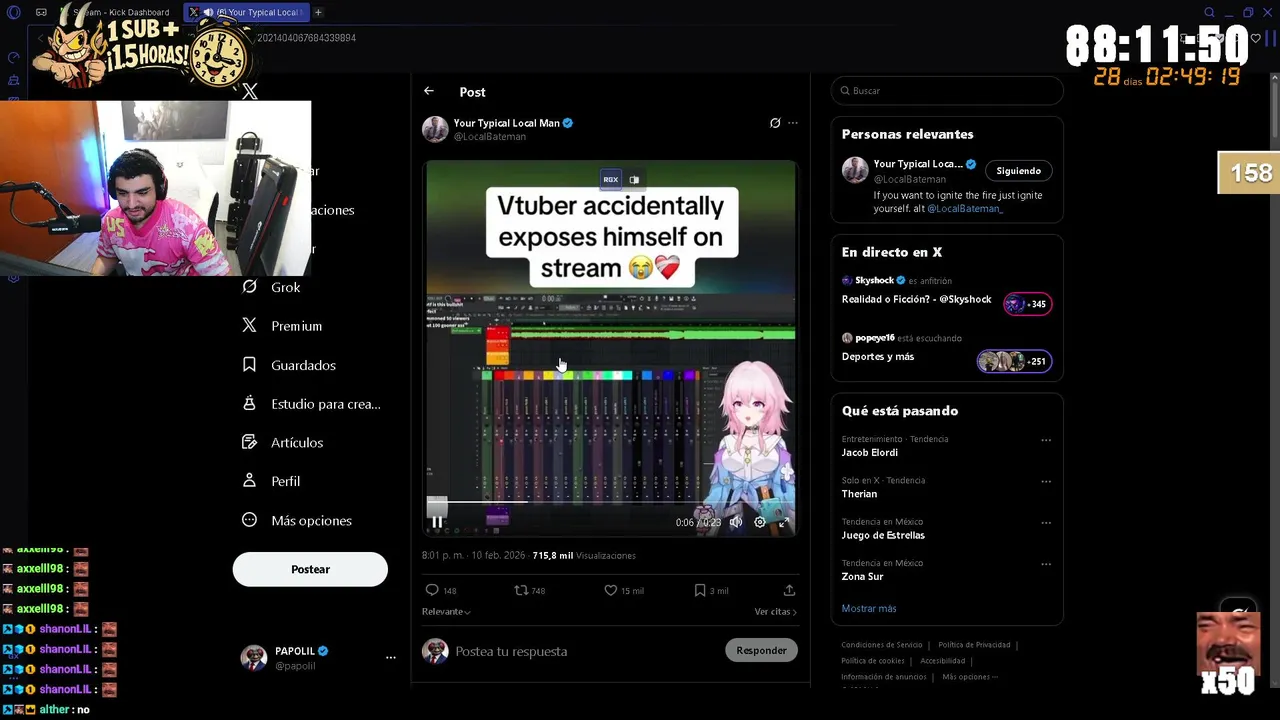Click the browser search magnifier icon
1280x720 pixels.
(x=1209, y=12)
